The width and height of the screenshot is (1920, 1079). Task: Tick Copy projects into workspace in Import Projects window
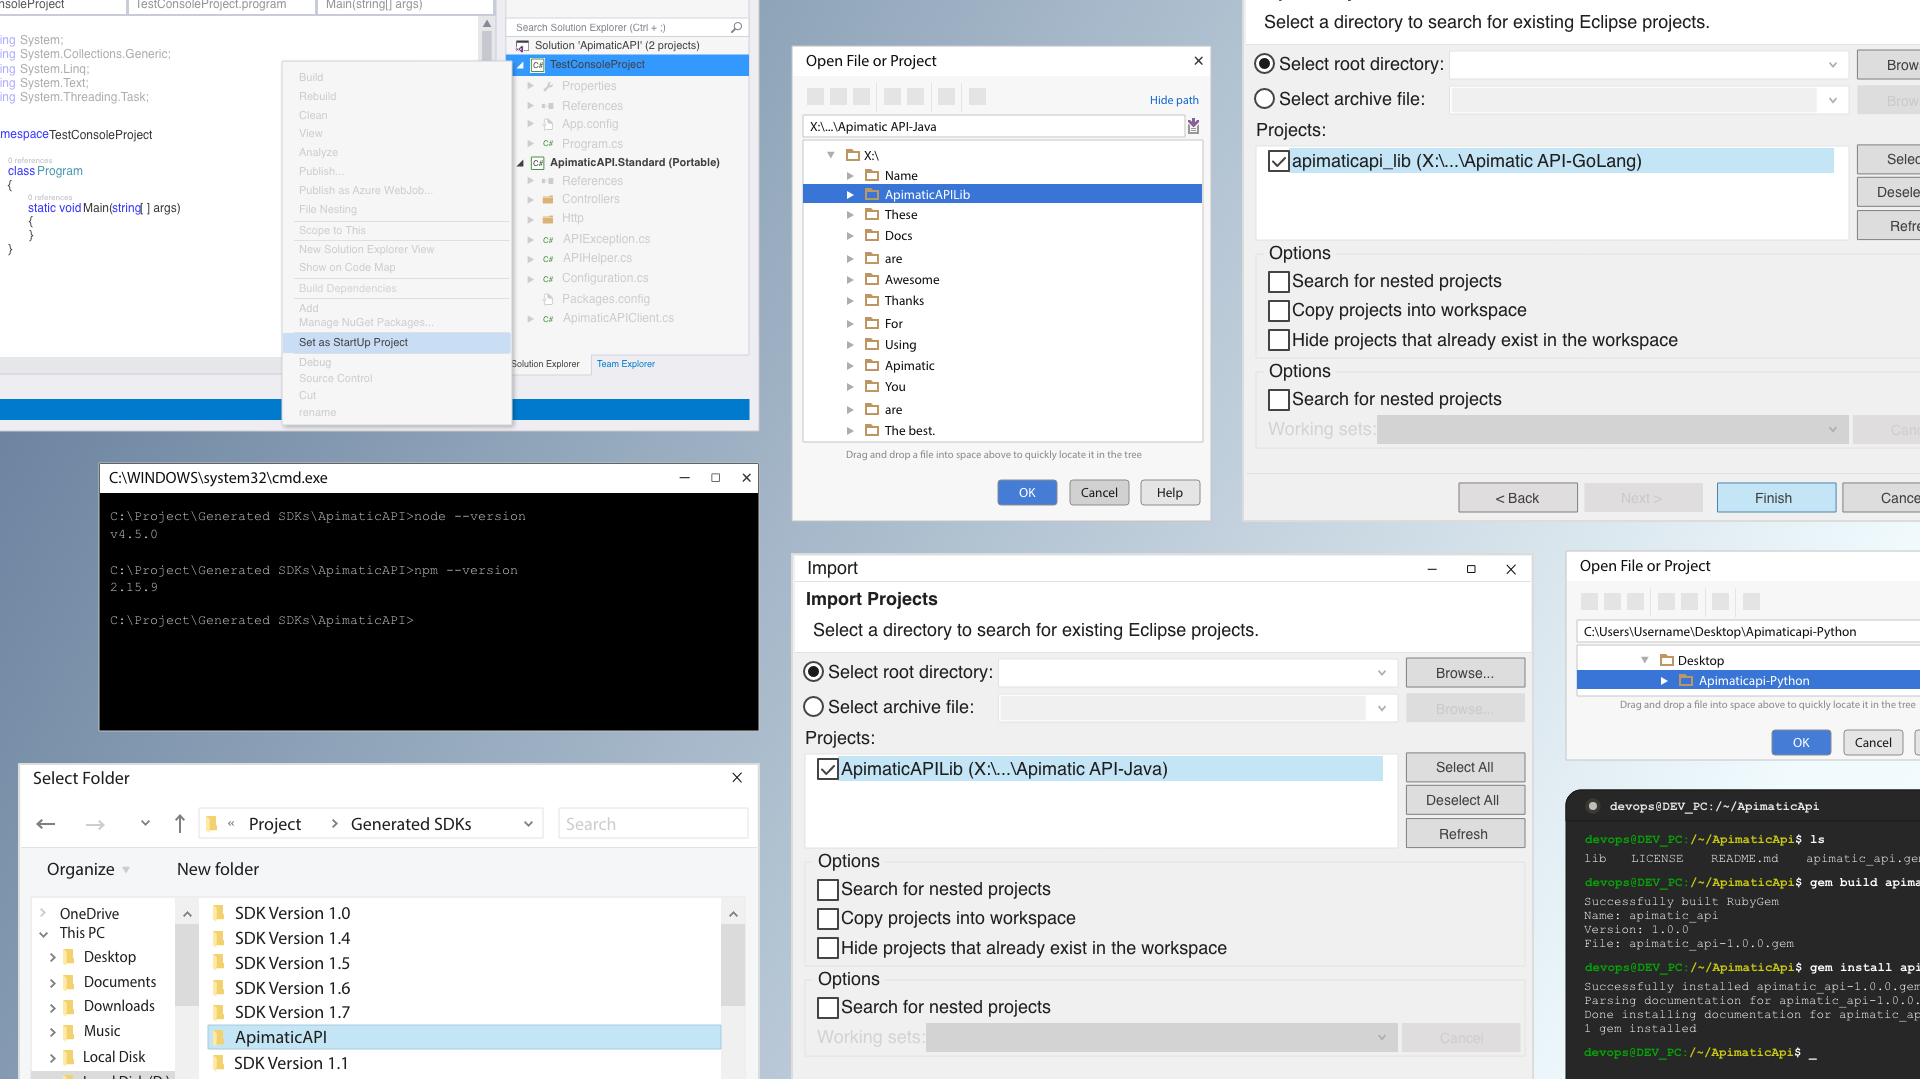click(x=827, y=918)
